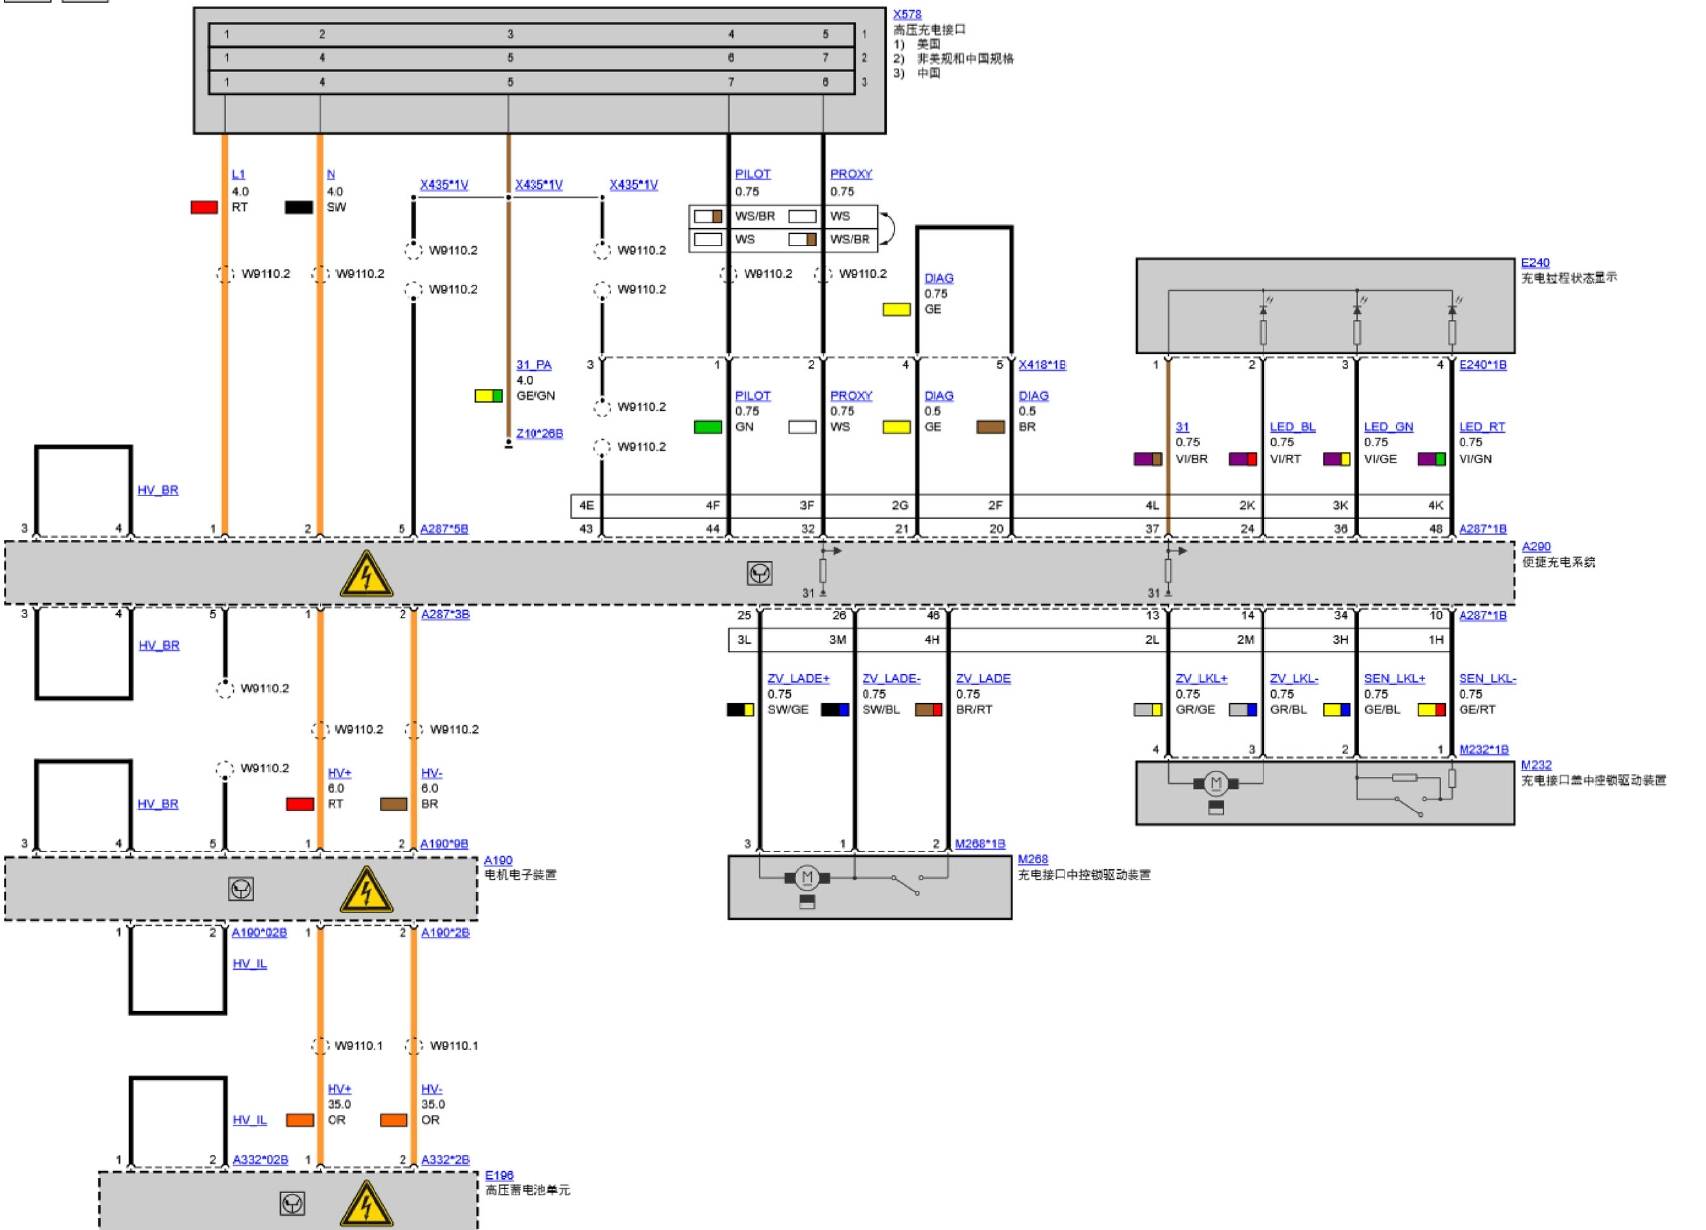Click the black SW swatch beside N
This screenshot has width=1706, height=1230.
298,207
